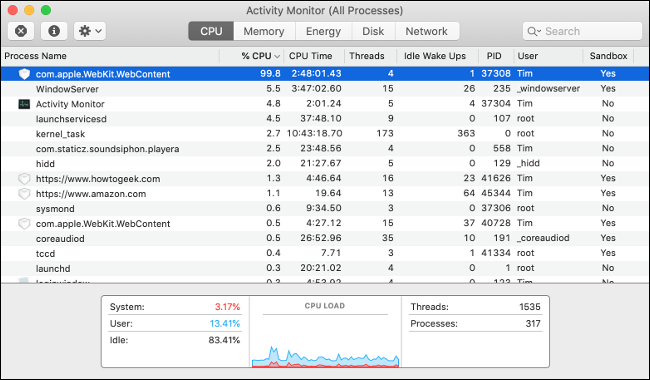650x380 pixels.
Task: Switch to the Energy tab
Action: point(323,31)
